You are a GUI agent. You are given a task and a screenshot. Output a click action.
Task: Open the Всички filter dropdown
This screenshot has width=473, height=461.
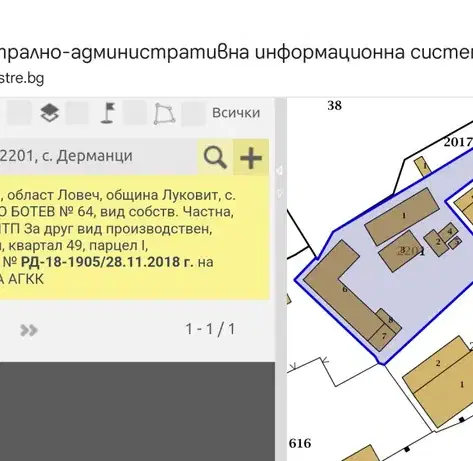[x=236, y=113]
